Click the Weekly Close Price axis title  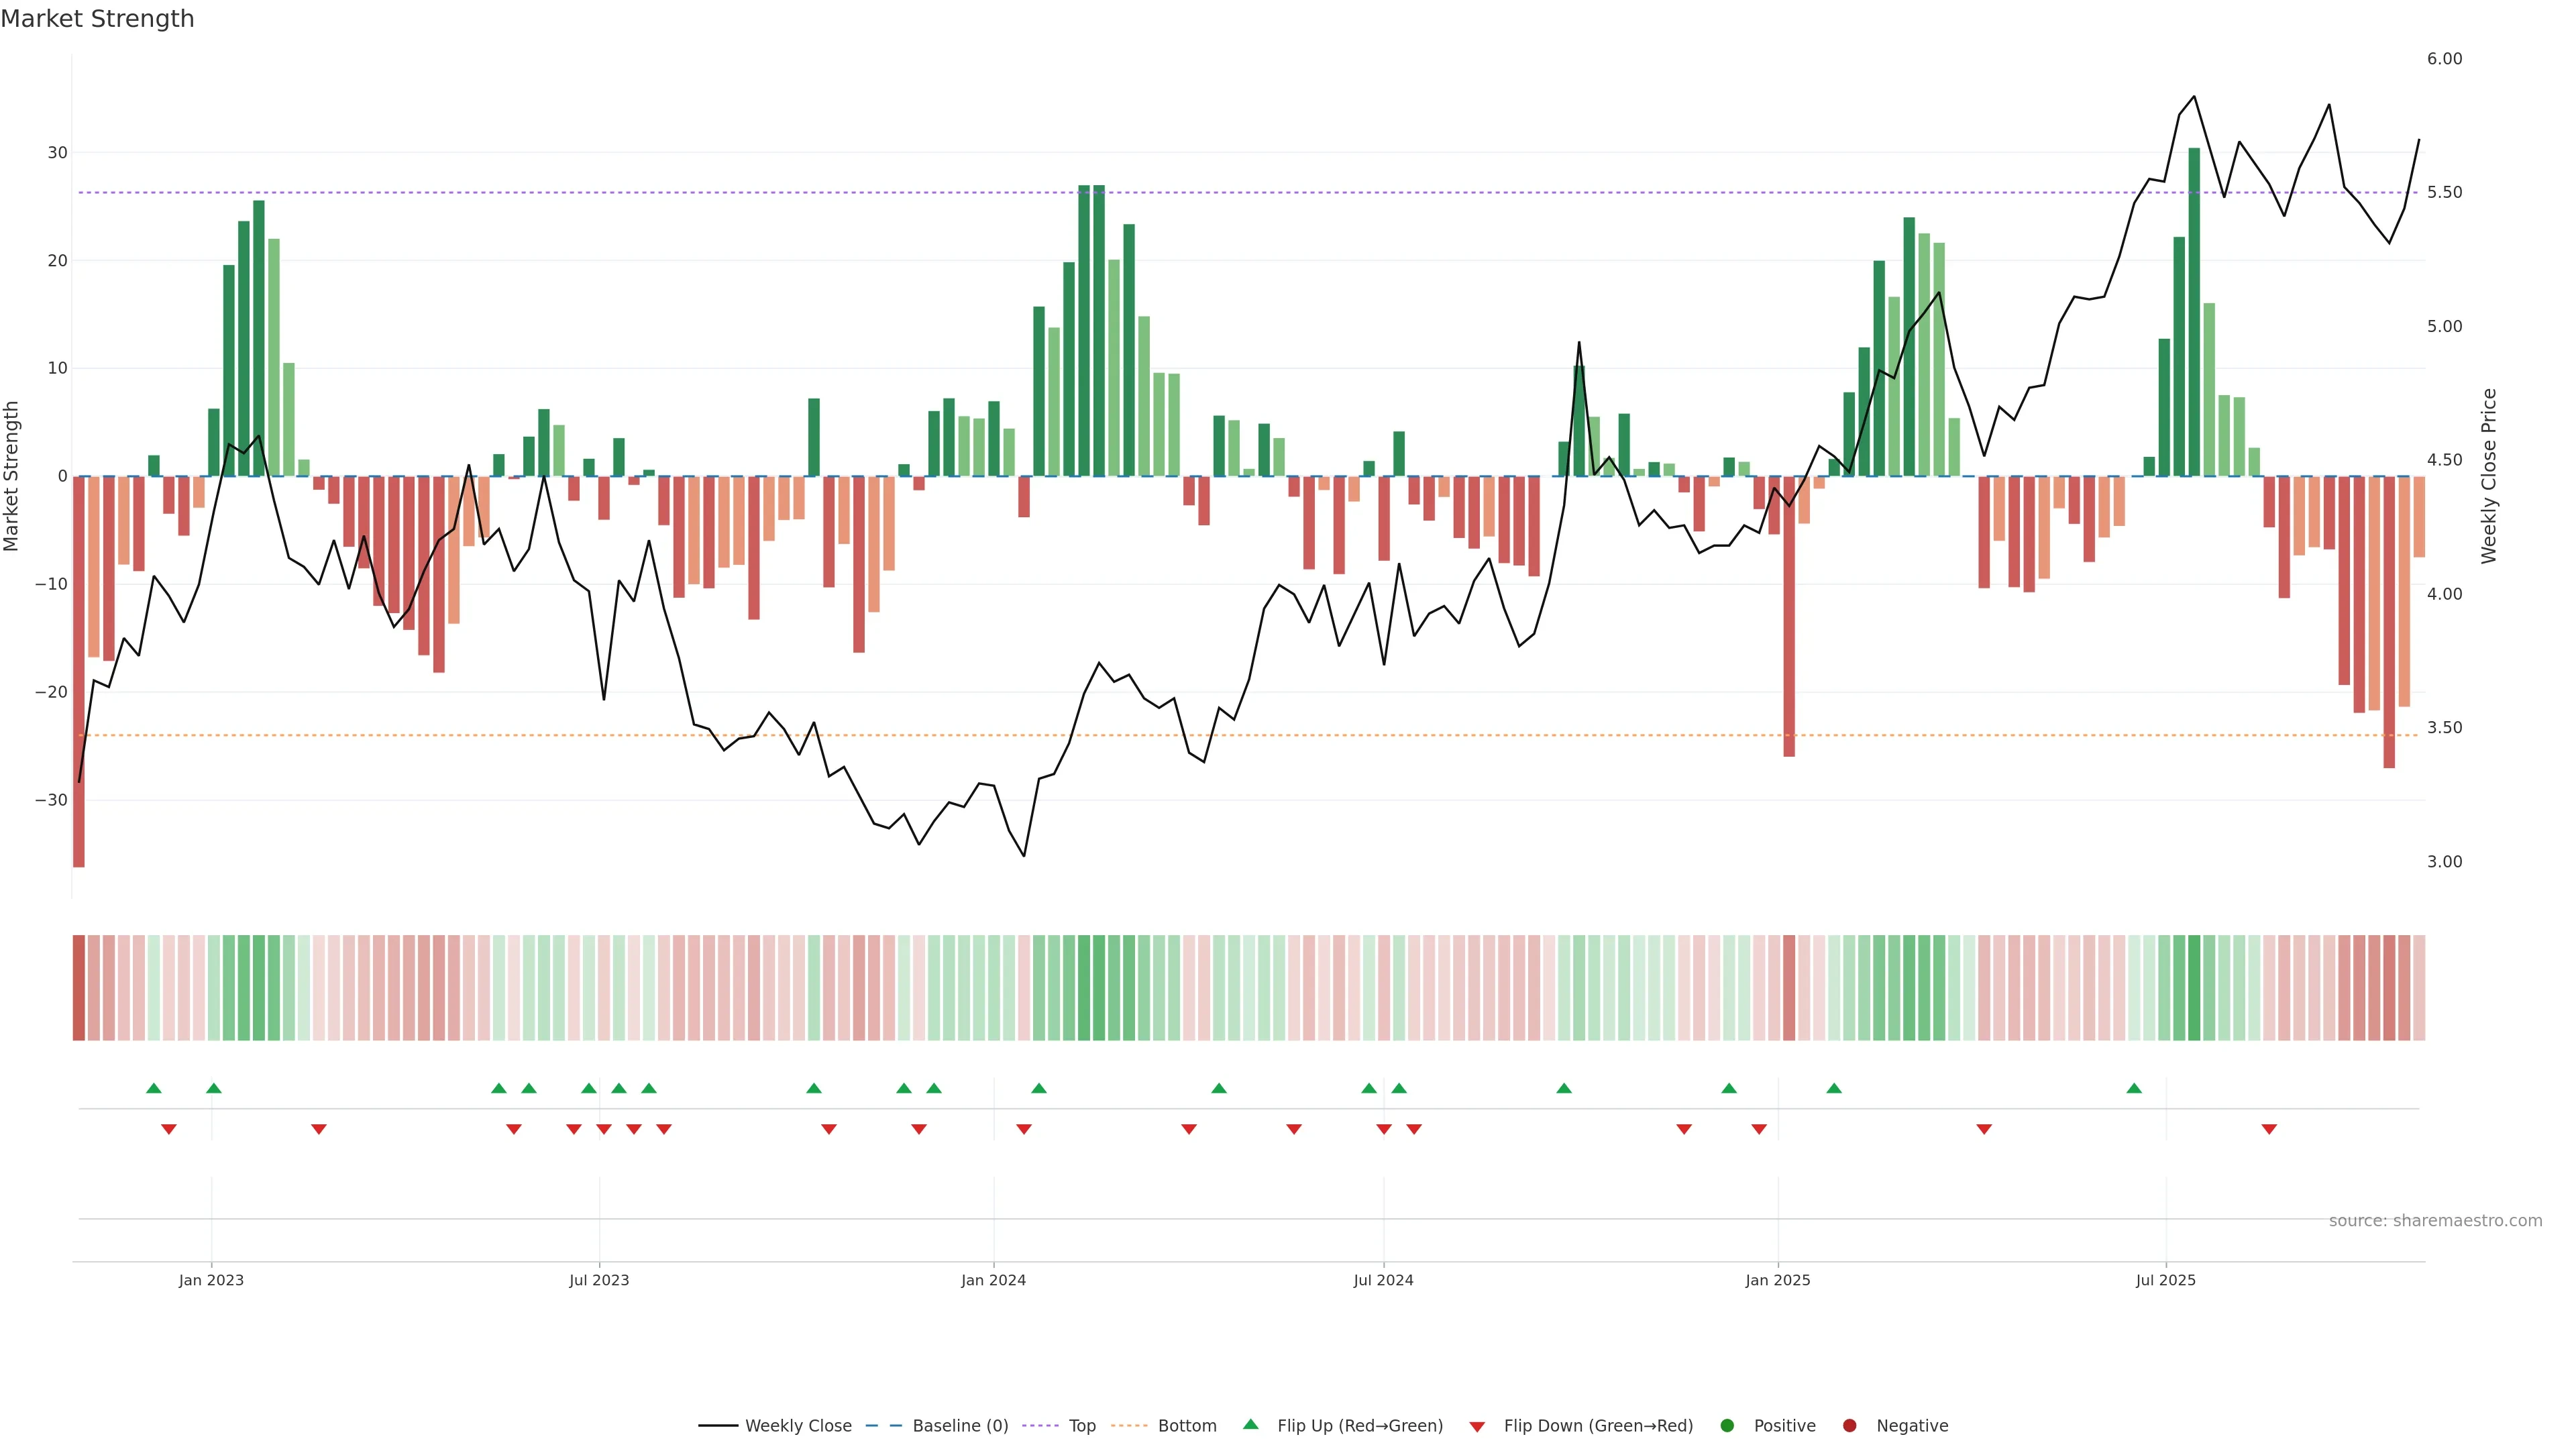(x=2489, y=476)
